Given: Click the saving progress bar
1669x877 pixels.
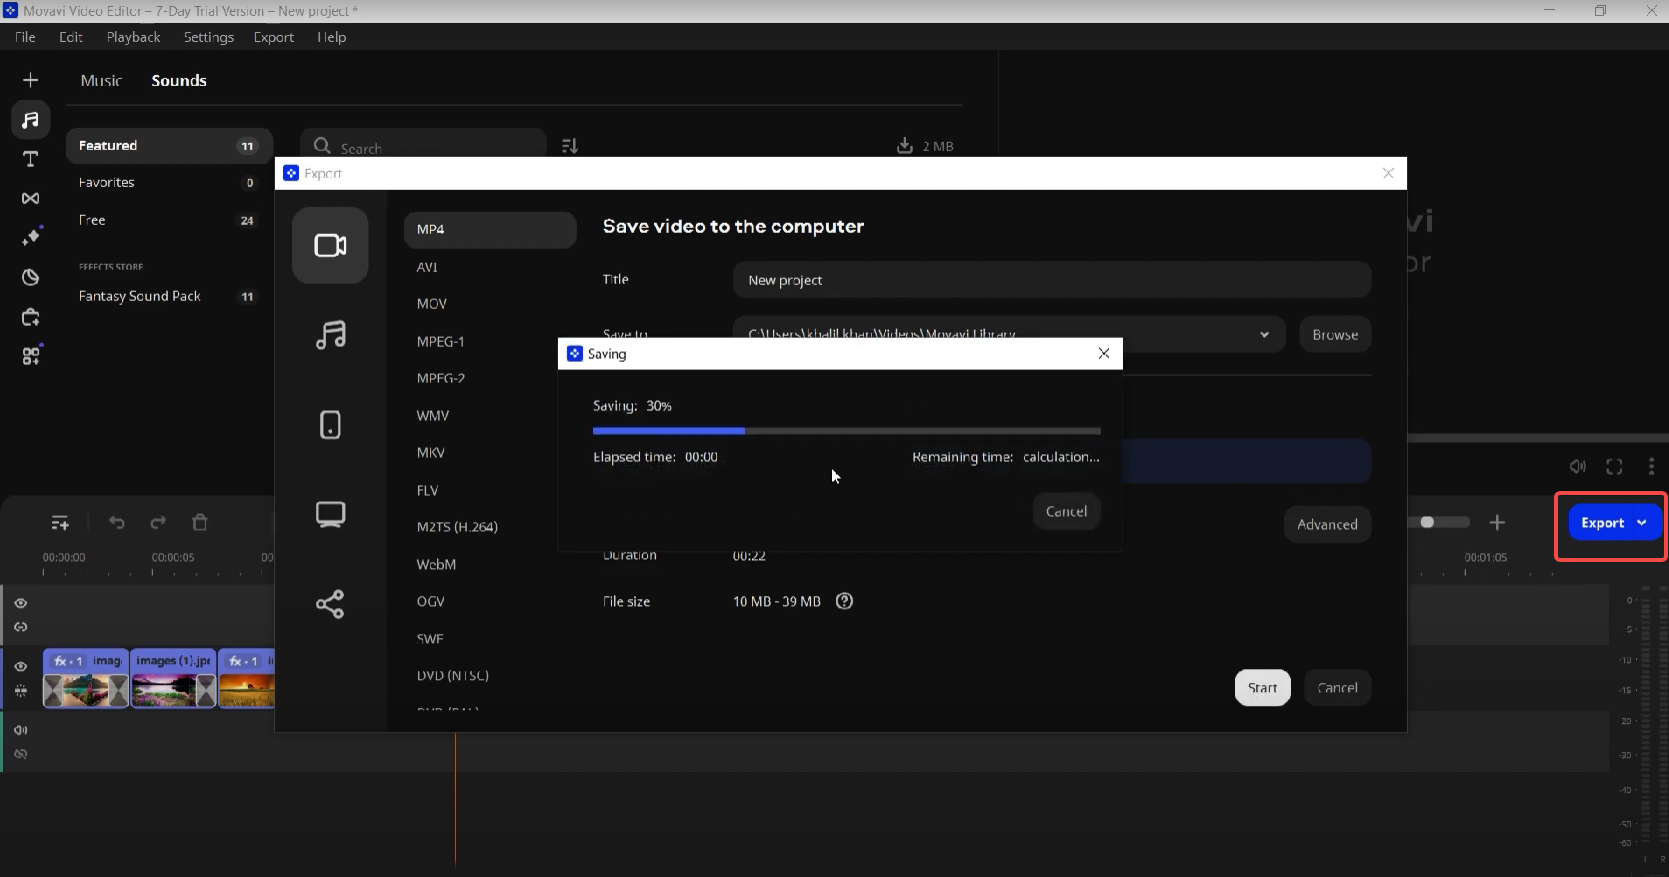Looking at the screenshot, I should coord(846,431).
